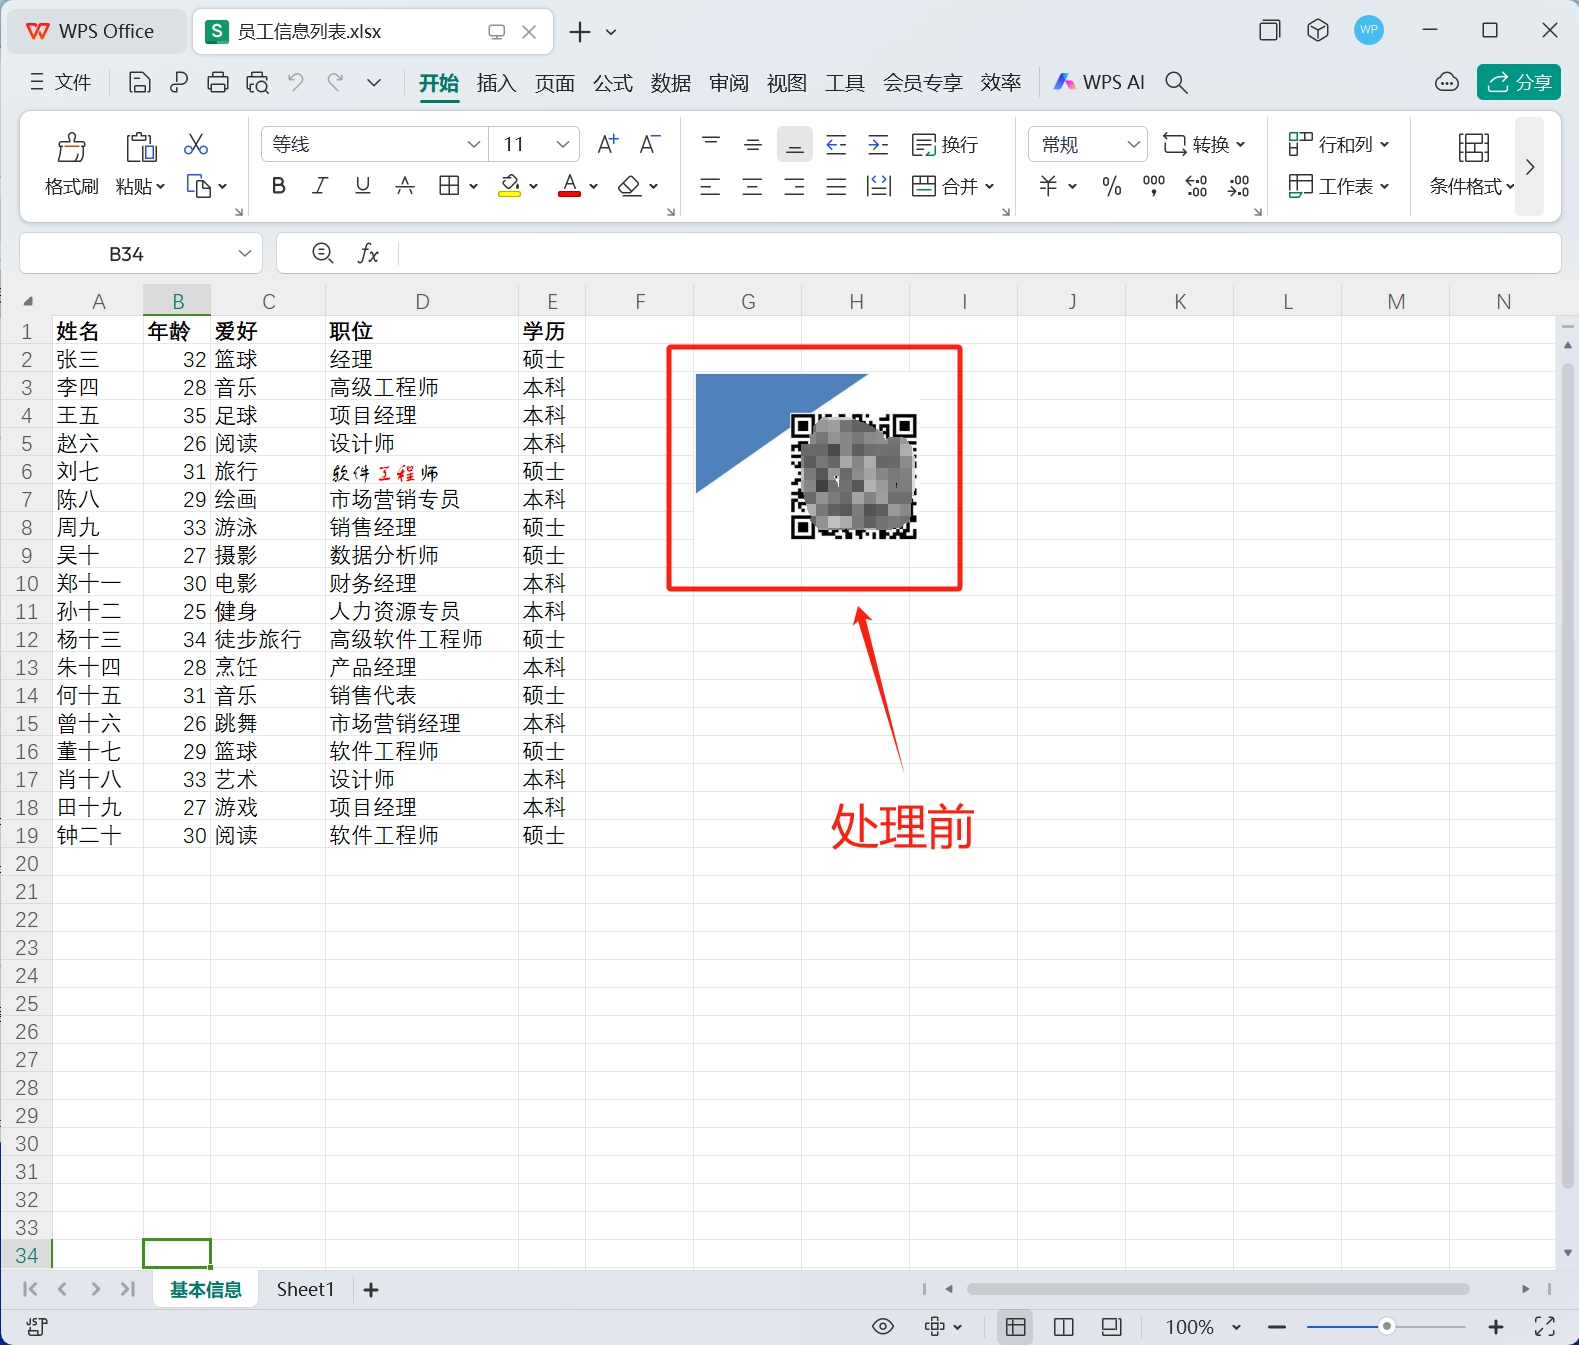Screen dimensions: 1579x1345
Task: Select column D header
Action: point(422,302)
